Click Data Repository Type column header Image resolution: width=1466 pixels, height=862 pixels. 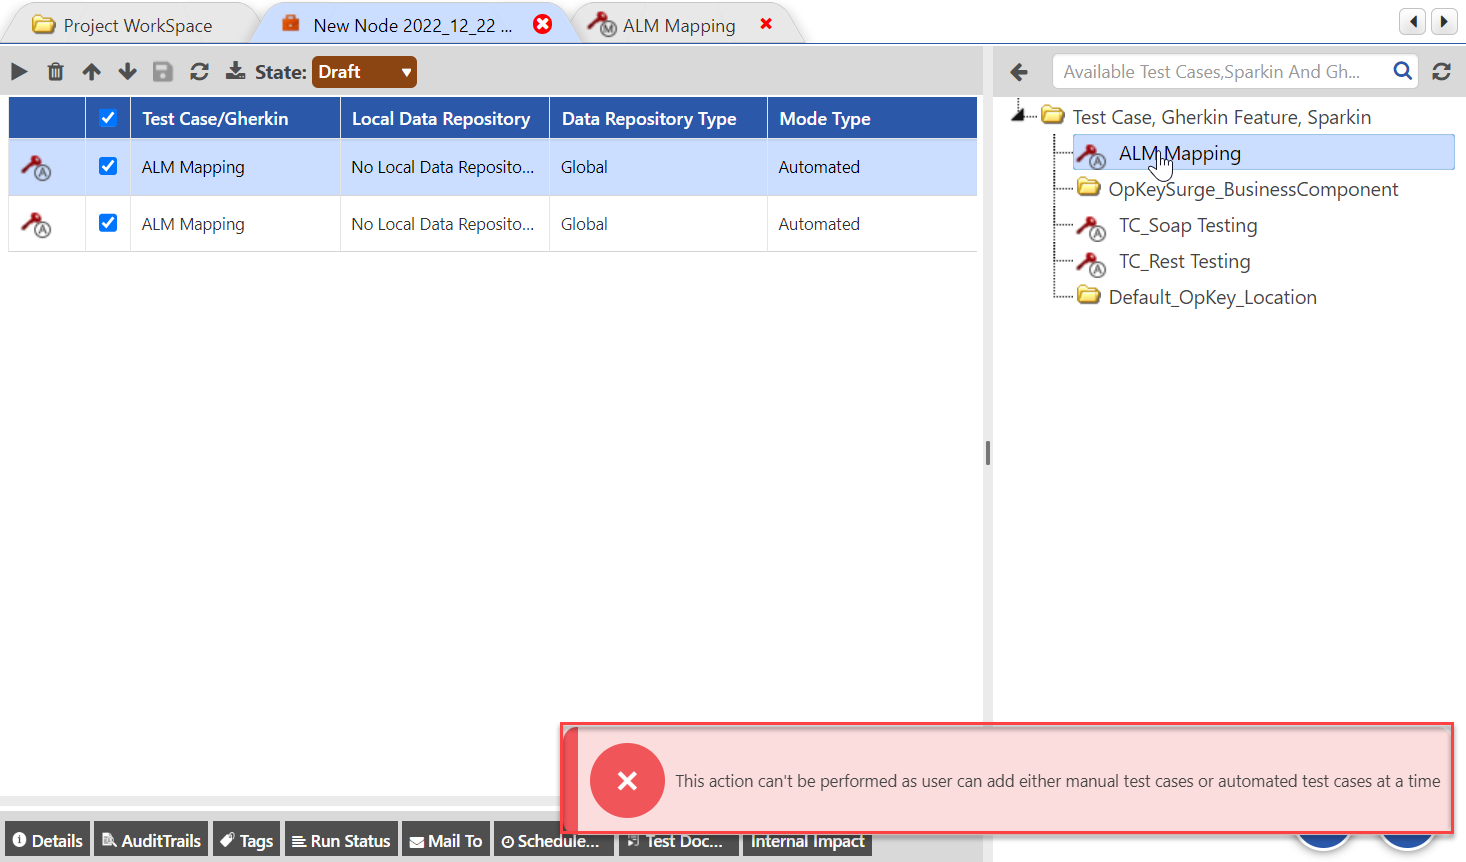pos(658,118)
